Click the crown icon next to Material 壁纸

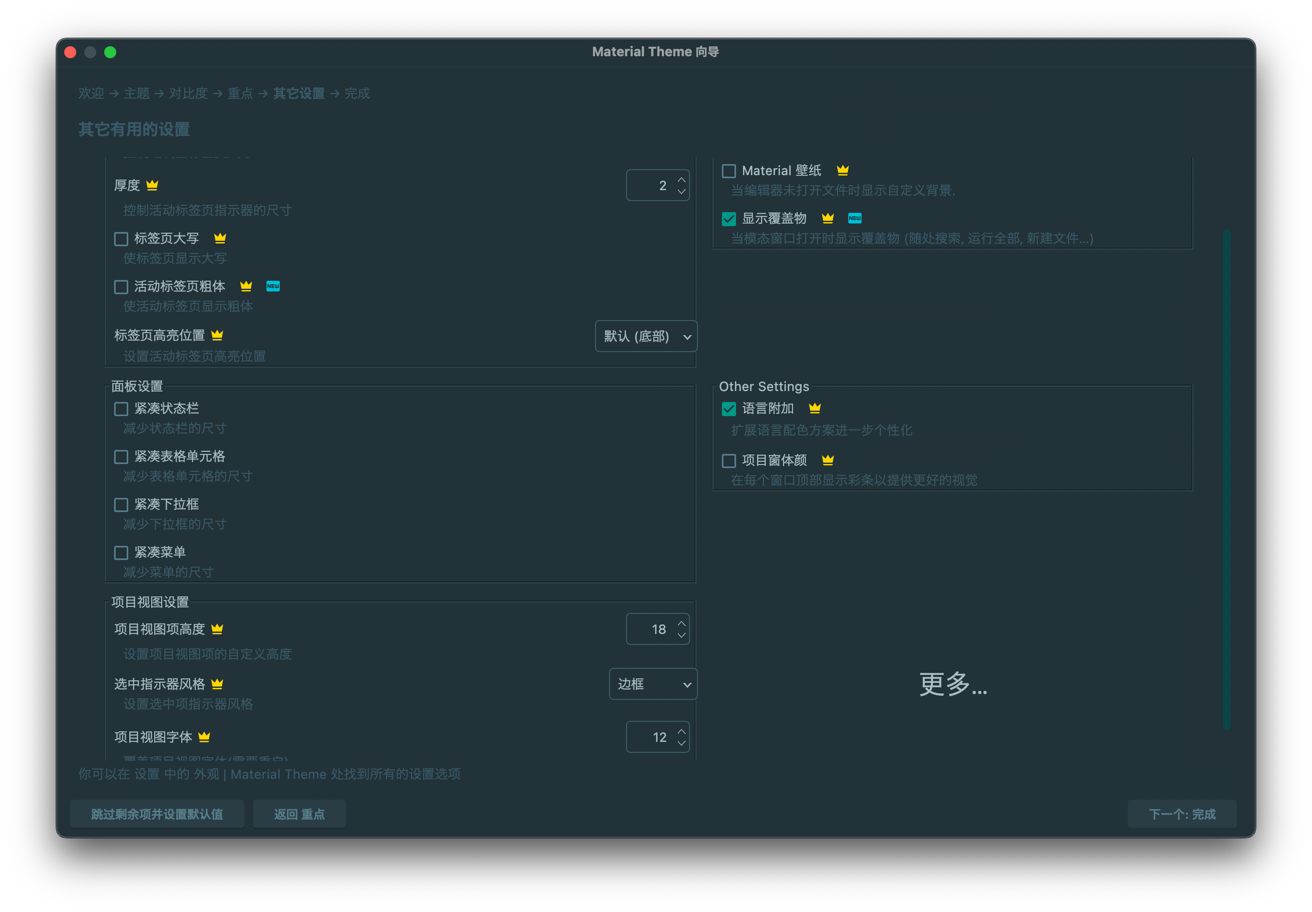(x=842, y=170)
